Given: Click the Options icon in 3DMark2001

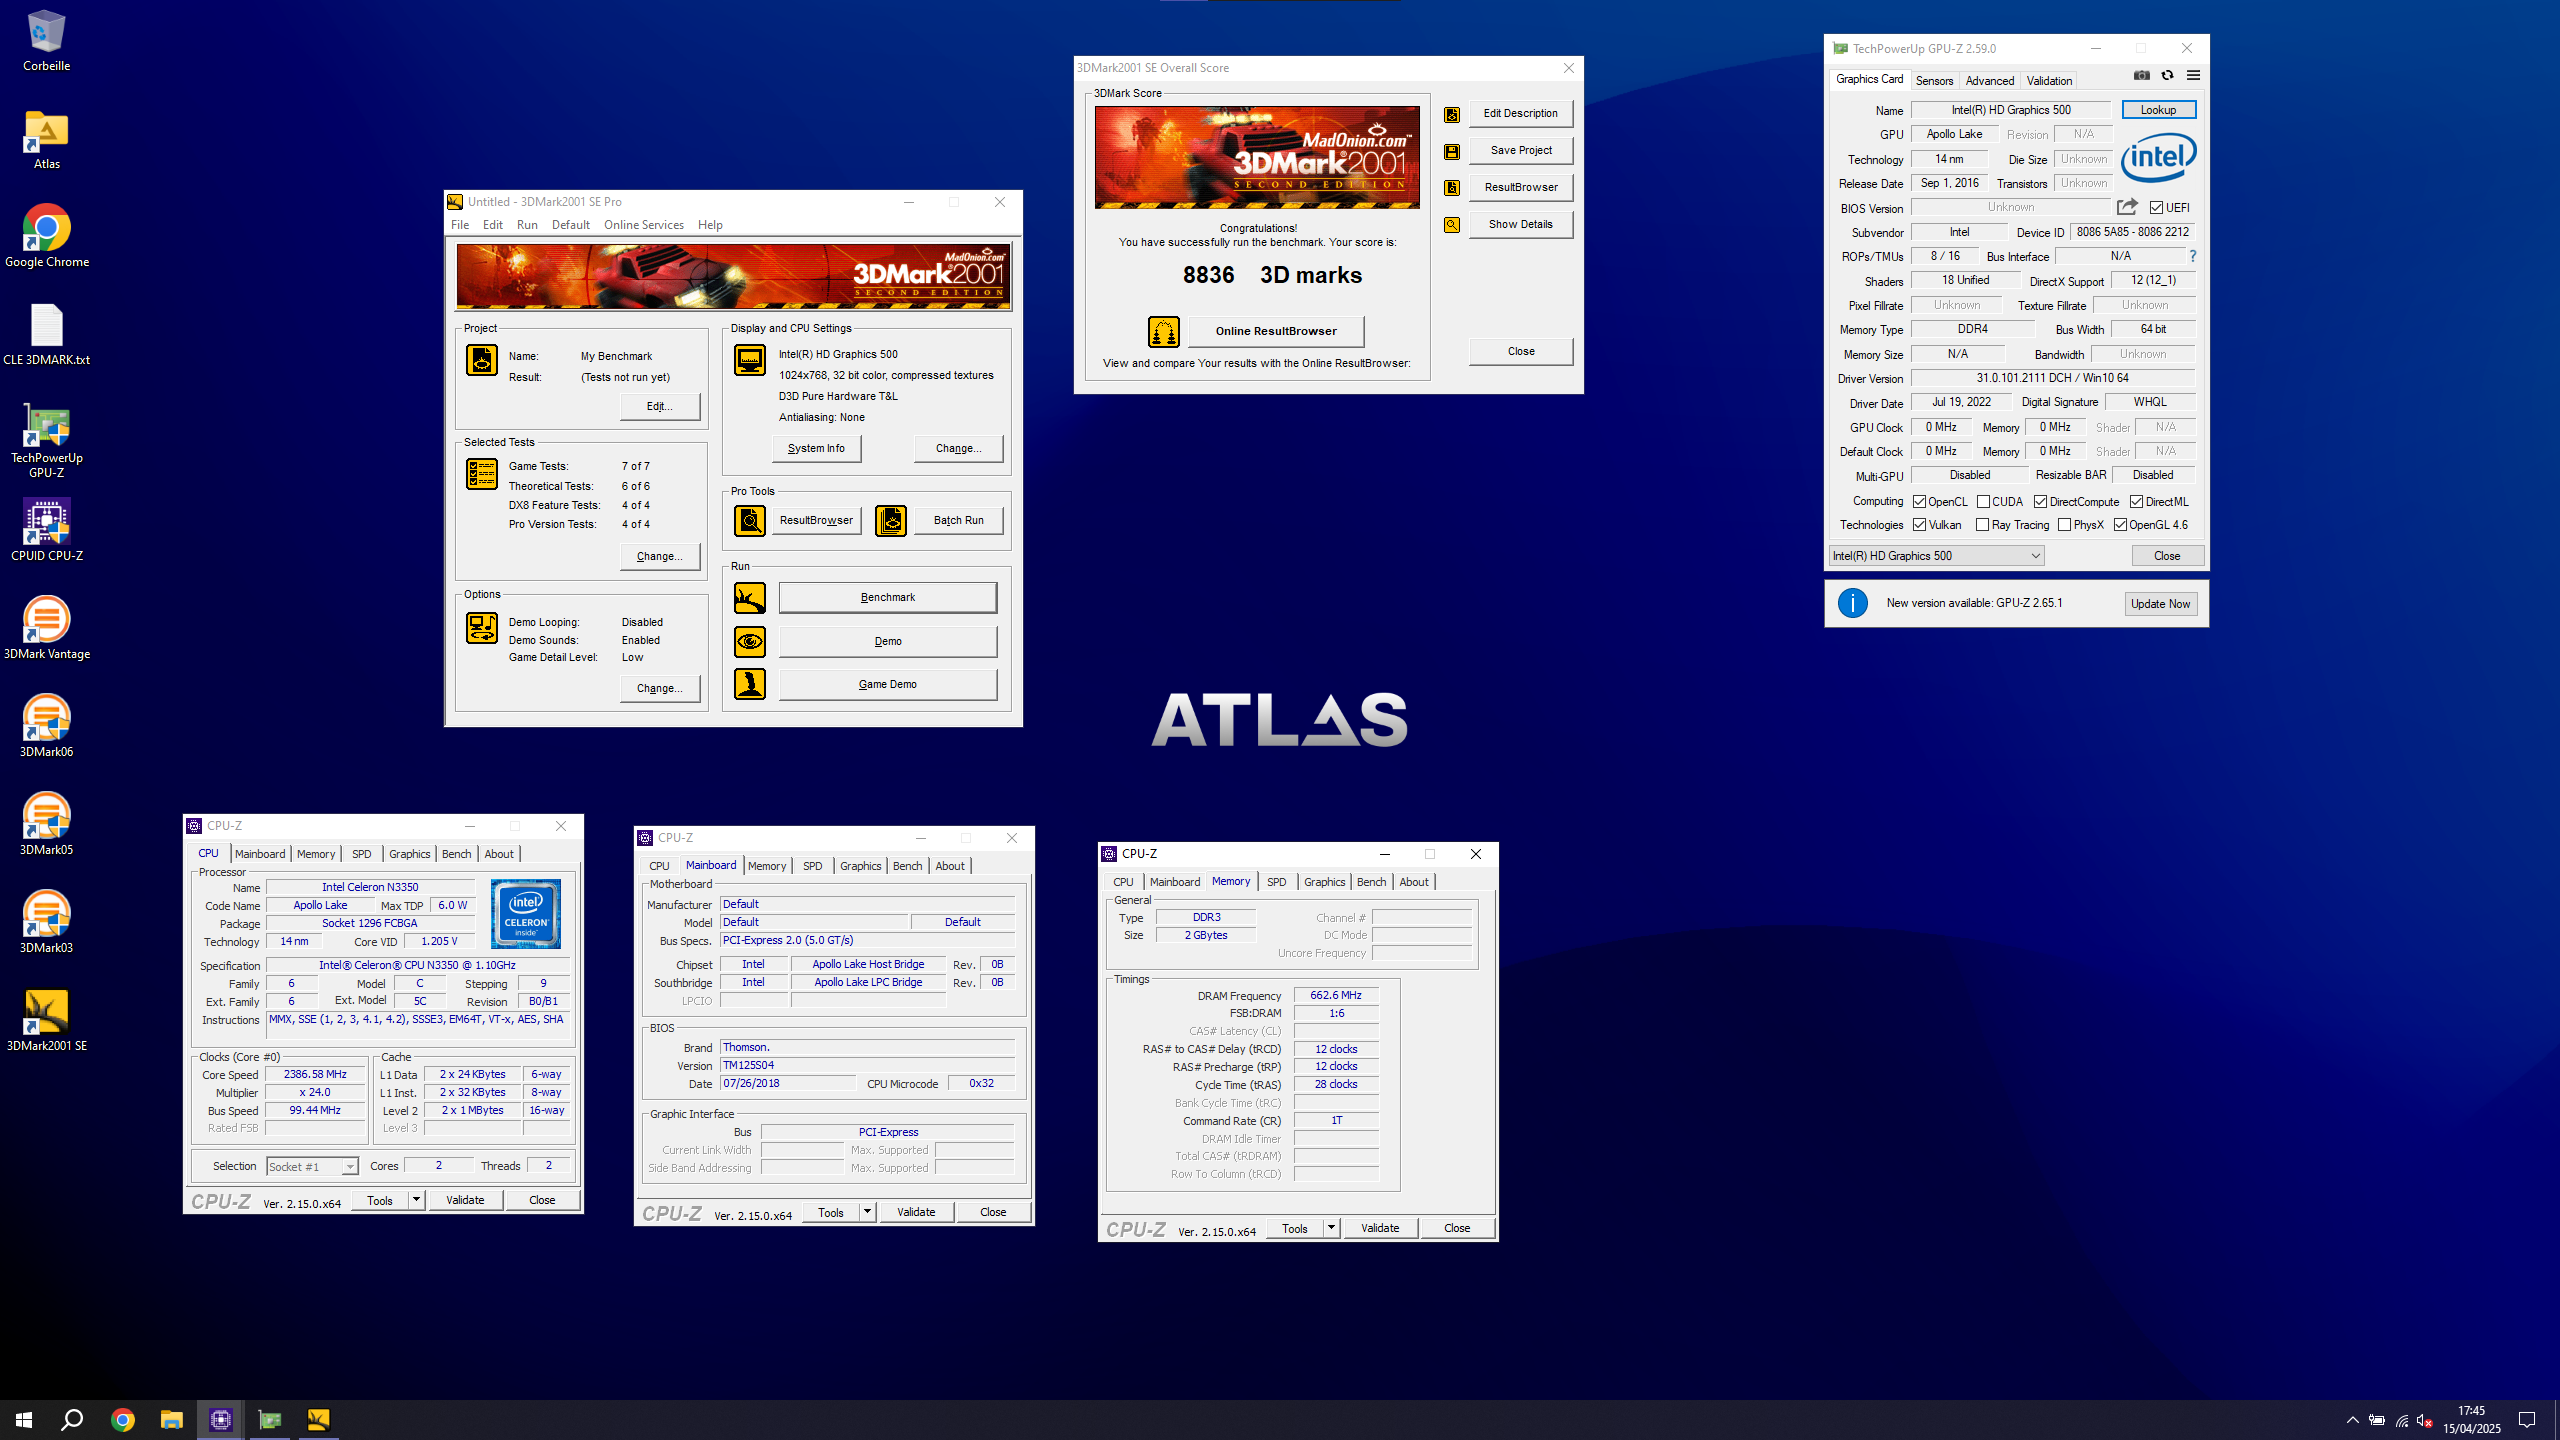Looking at the screenshot, I should [482, 628].
